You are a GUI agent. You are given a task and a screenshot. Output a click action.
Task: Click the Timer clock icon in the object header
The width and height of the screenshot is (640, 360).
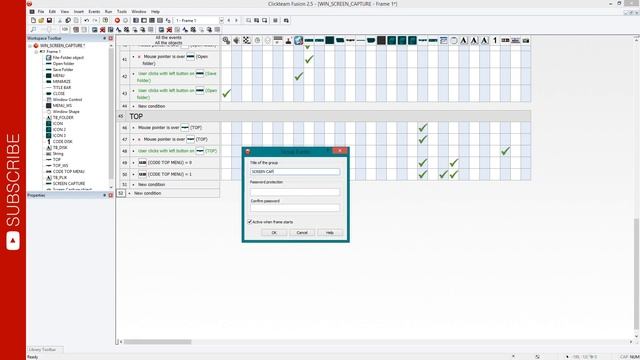(257, 40)
